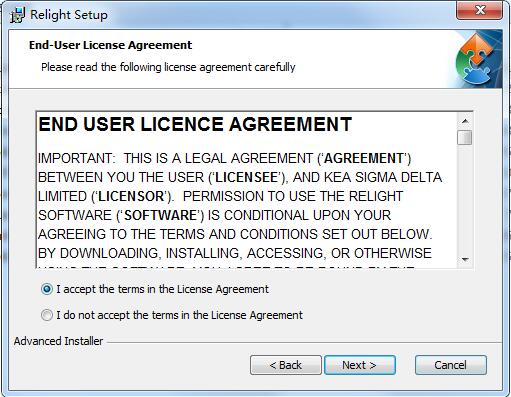This screenshot has height=397, width=511.
Task: Click the empty scrollbar track below the thumb
Action: pyautogui.click(x=465, y=199)
